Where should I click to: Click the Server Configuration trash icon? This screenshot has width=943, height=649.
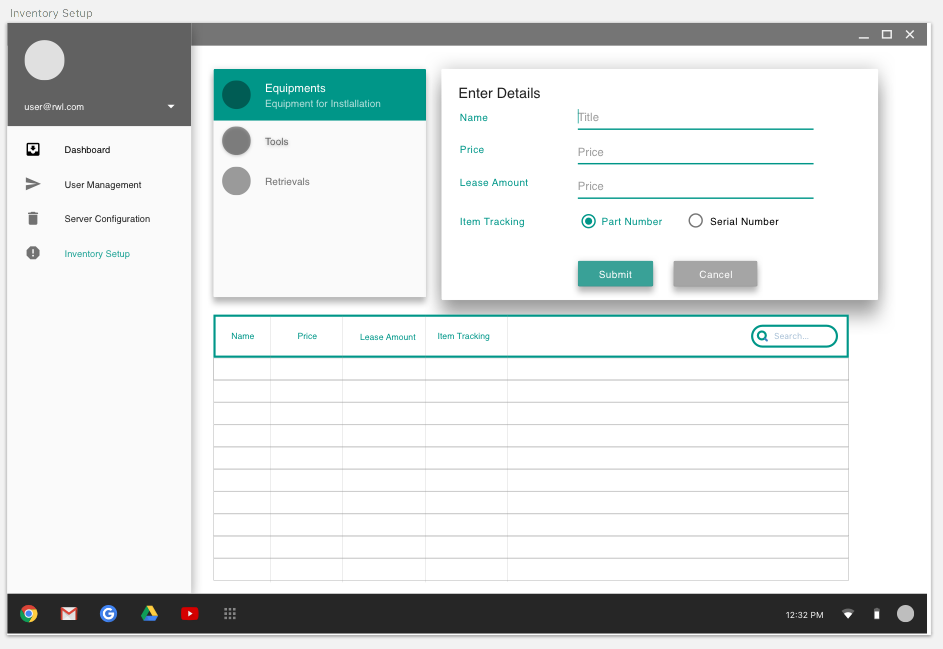tap(33, 219)
